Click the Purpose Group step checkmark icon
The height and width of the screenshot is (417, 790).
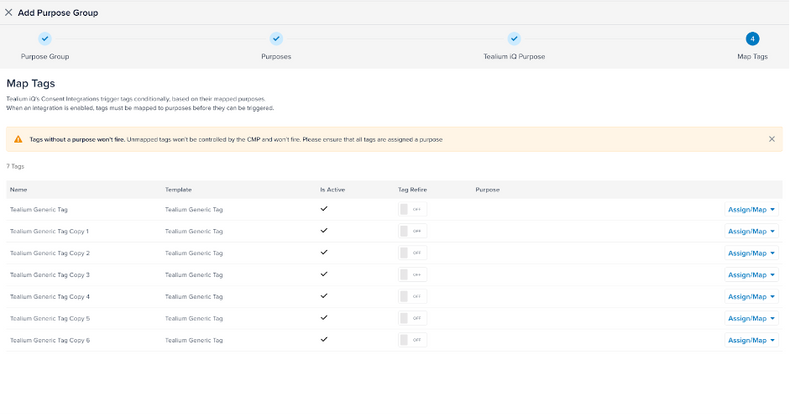pyautogui.click(x=45, y=39)
